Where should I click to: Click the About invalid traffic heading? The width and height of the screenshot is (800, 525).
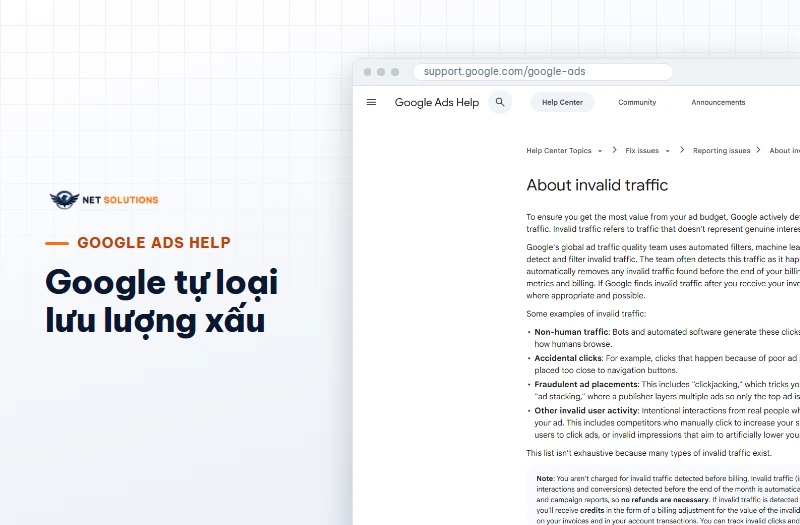point(597,185)
